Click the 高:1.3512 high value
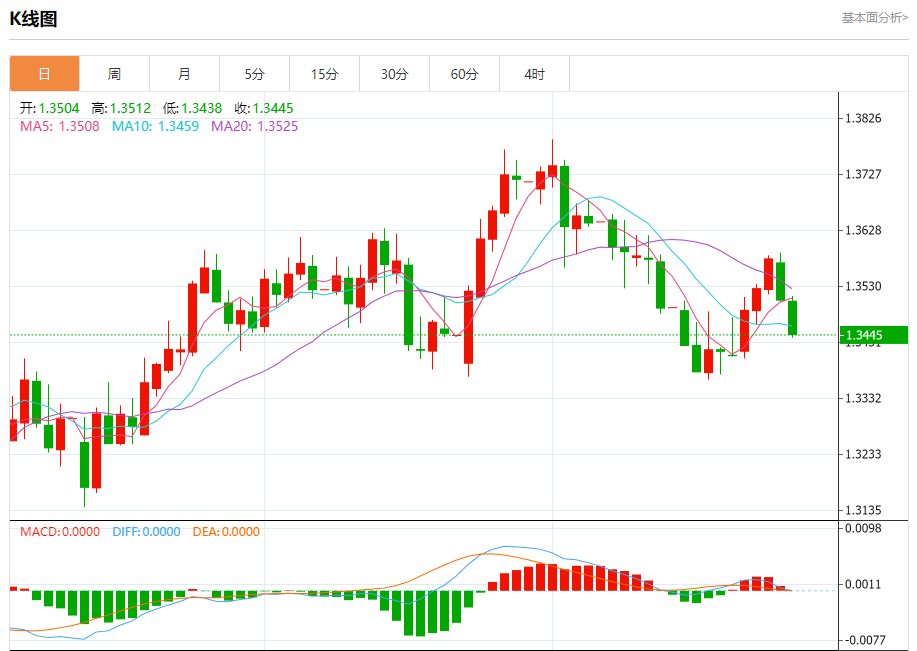This screenshot has width=917, height=651. point(121,108)
